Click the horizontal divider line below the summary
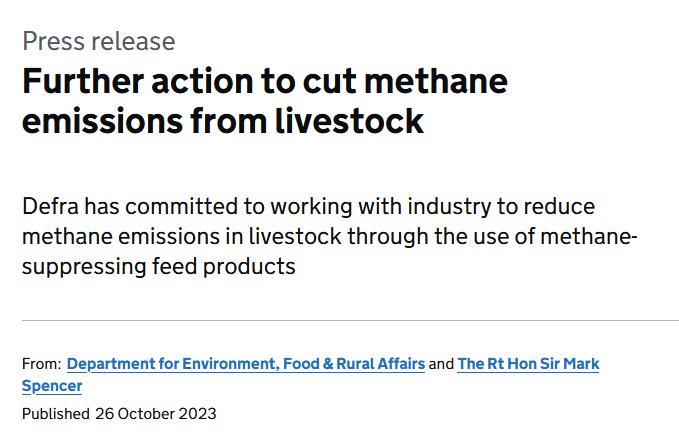Image resolution: width=679 pixels, height=443 pixels. tap(350, 321)
